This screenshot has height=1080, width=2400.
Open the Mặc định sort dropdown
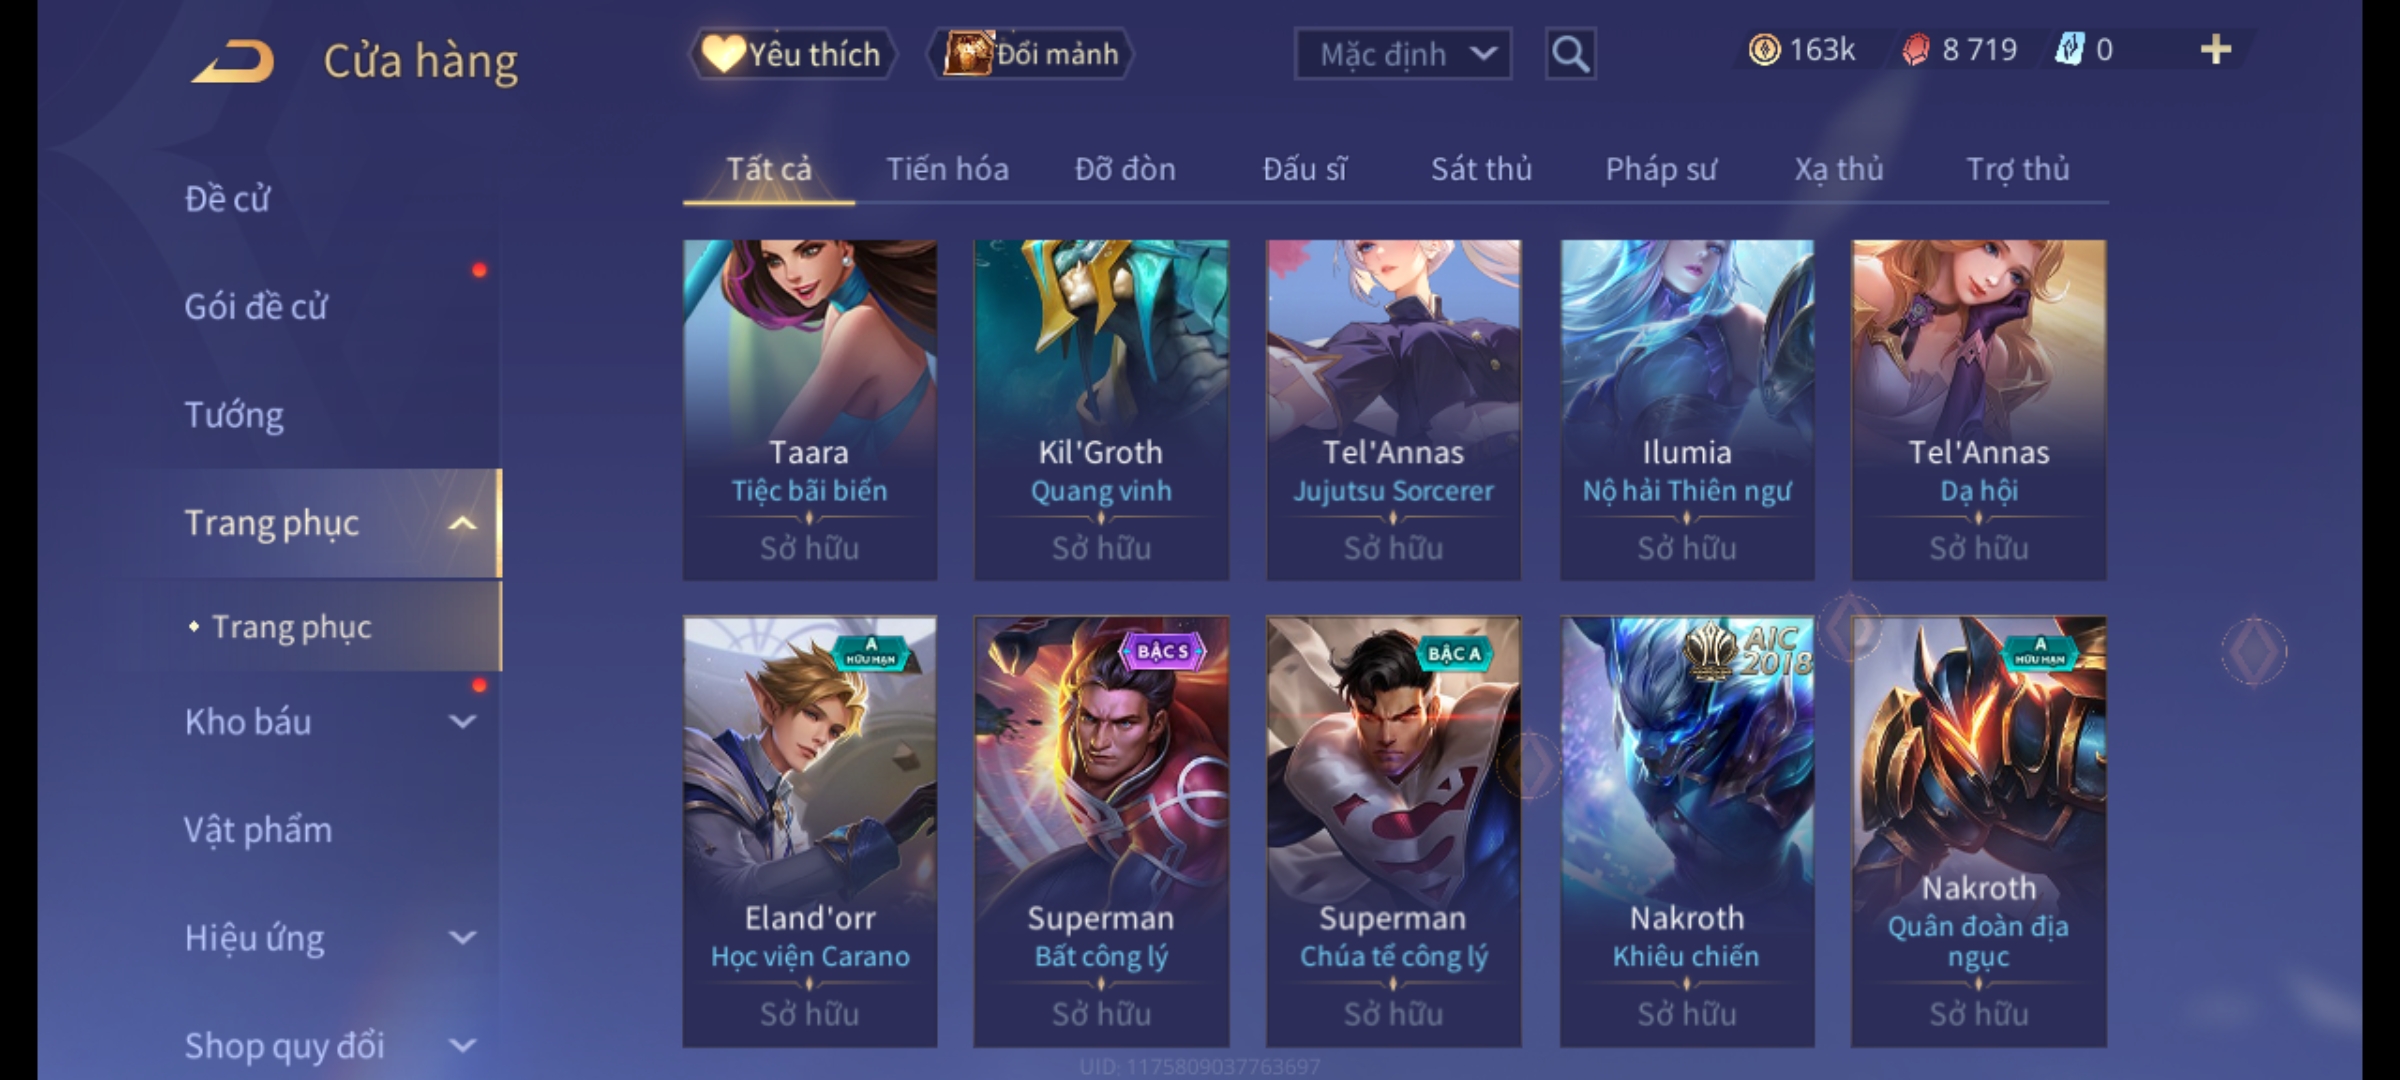click(x=1402, y=54)
